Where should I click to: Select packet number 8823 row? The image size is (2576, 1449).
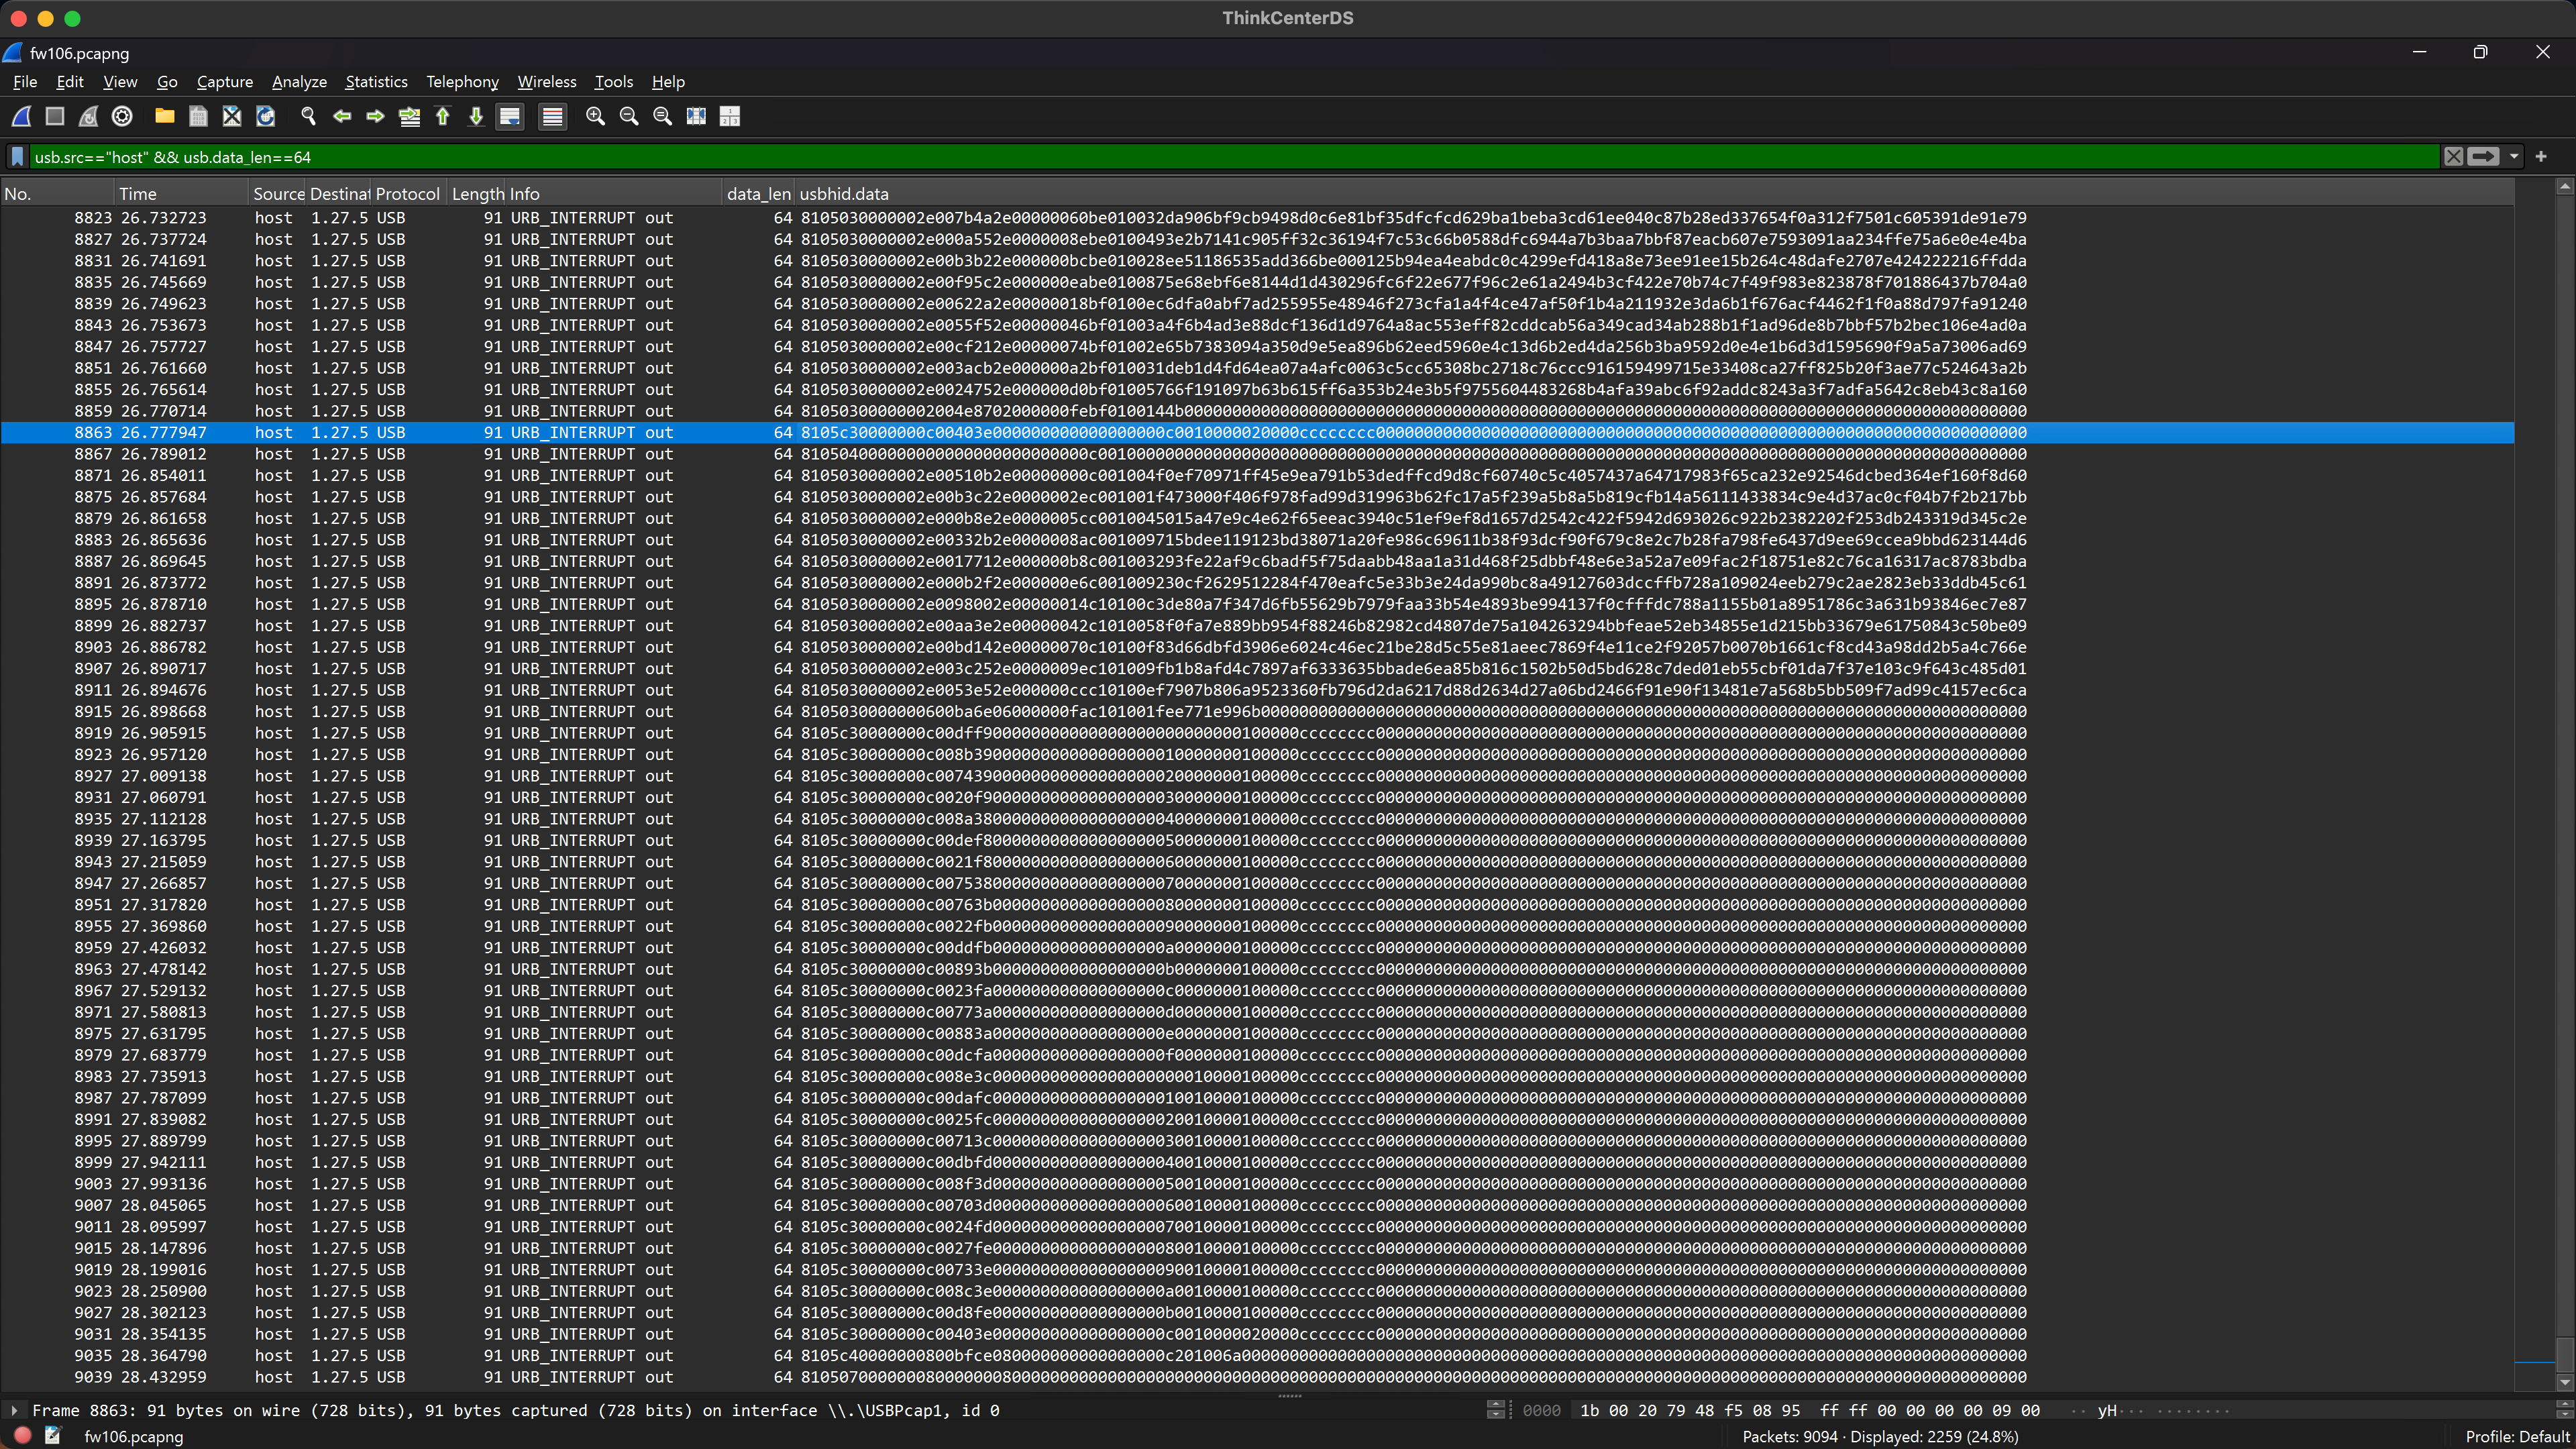coord(1257,218)
